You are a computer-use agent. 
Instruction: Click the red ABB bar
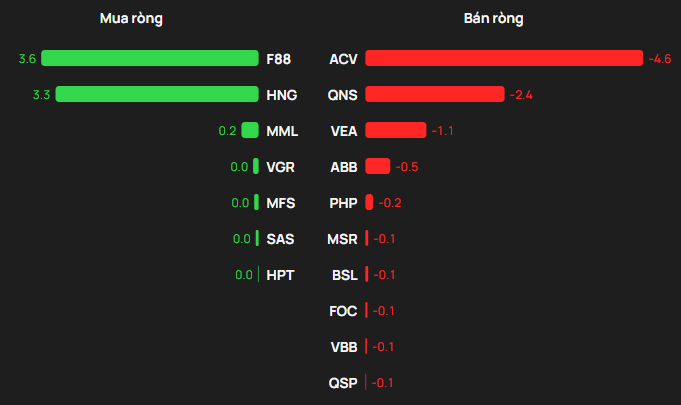(378, 166)
